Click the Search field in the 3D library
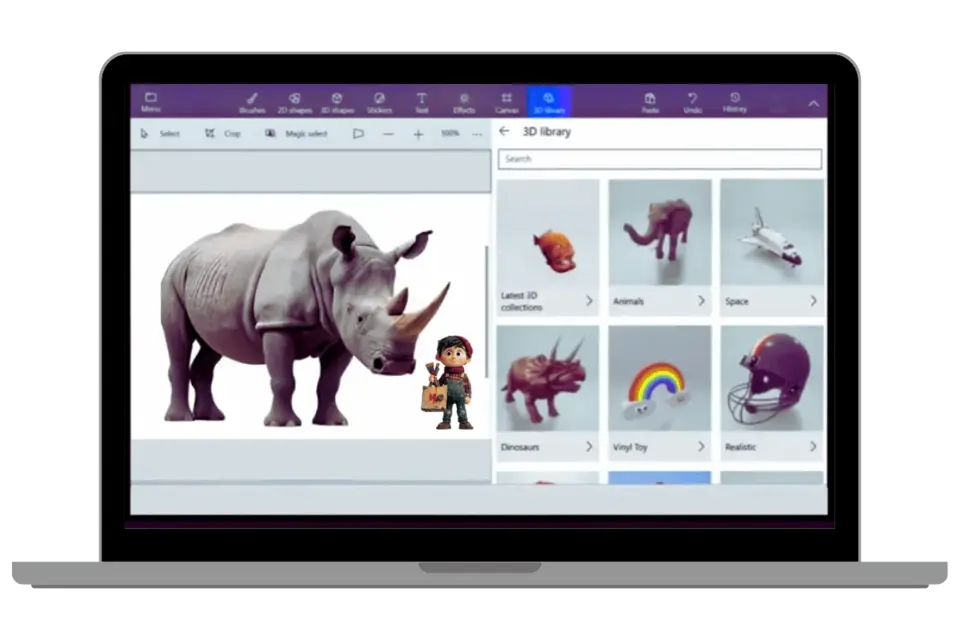Image resolution: width=960 pixels, height=640 pixels. [x=660, y=159]
